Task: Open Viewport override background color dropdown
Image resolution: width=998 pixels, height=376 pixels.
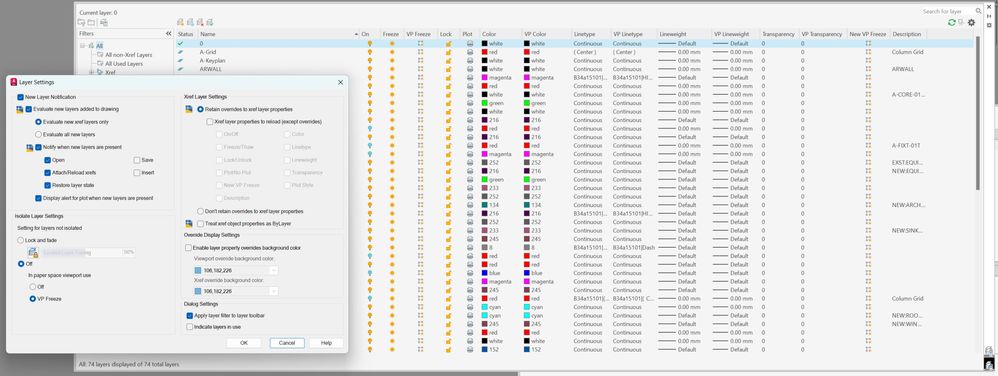Action: point(274,270)
